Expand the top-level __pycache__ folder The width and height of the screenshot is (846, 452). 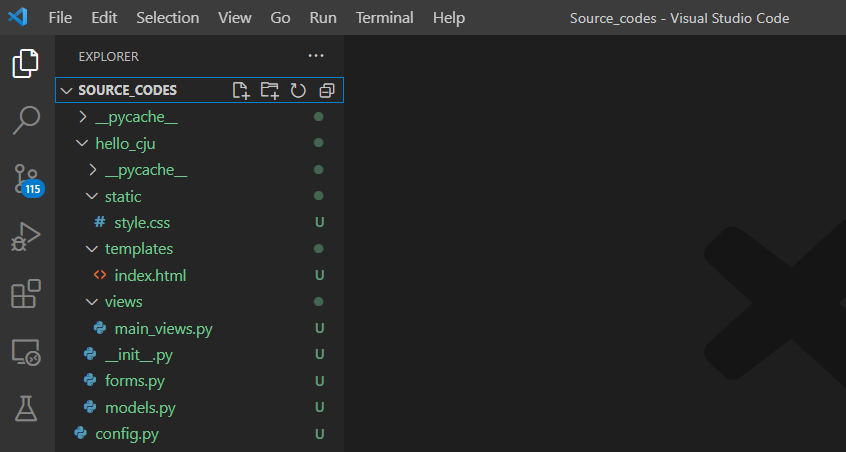pyautogui.click(x=83, y=117)
